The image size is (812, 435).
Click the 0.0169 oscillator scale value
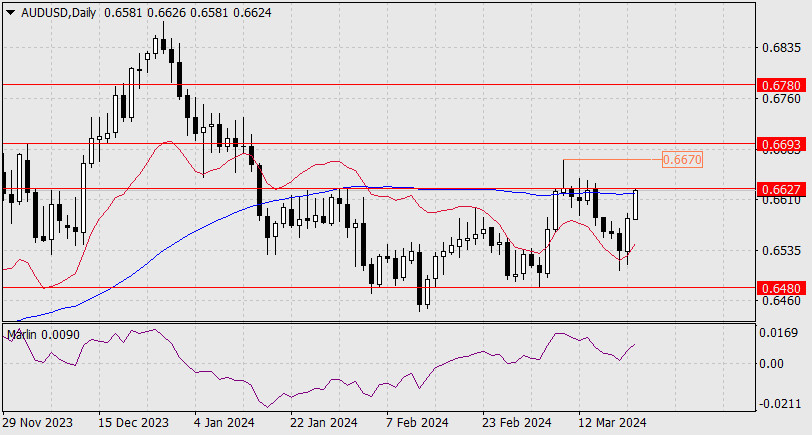point(778,332)
